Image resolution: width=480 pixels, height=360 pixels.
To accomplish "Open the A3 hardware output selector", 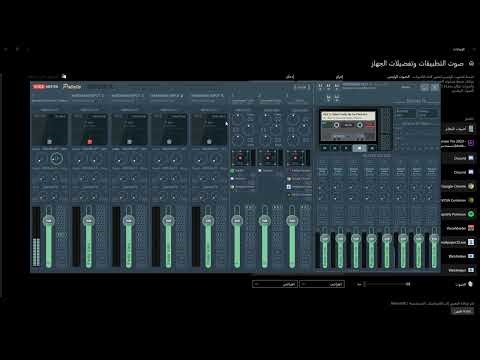I will tap(337, 86).
